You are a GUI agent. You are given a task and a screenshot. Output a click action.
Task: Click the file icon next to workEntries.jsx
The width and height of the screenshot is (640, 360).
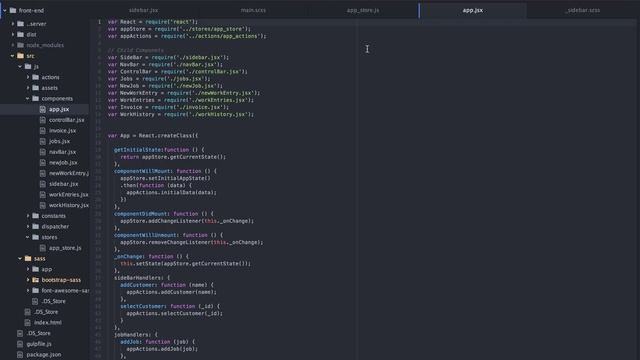click(x=42, y=195)
